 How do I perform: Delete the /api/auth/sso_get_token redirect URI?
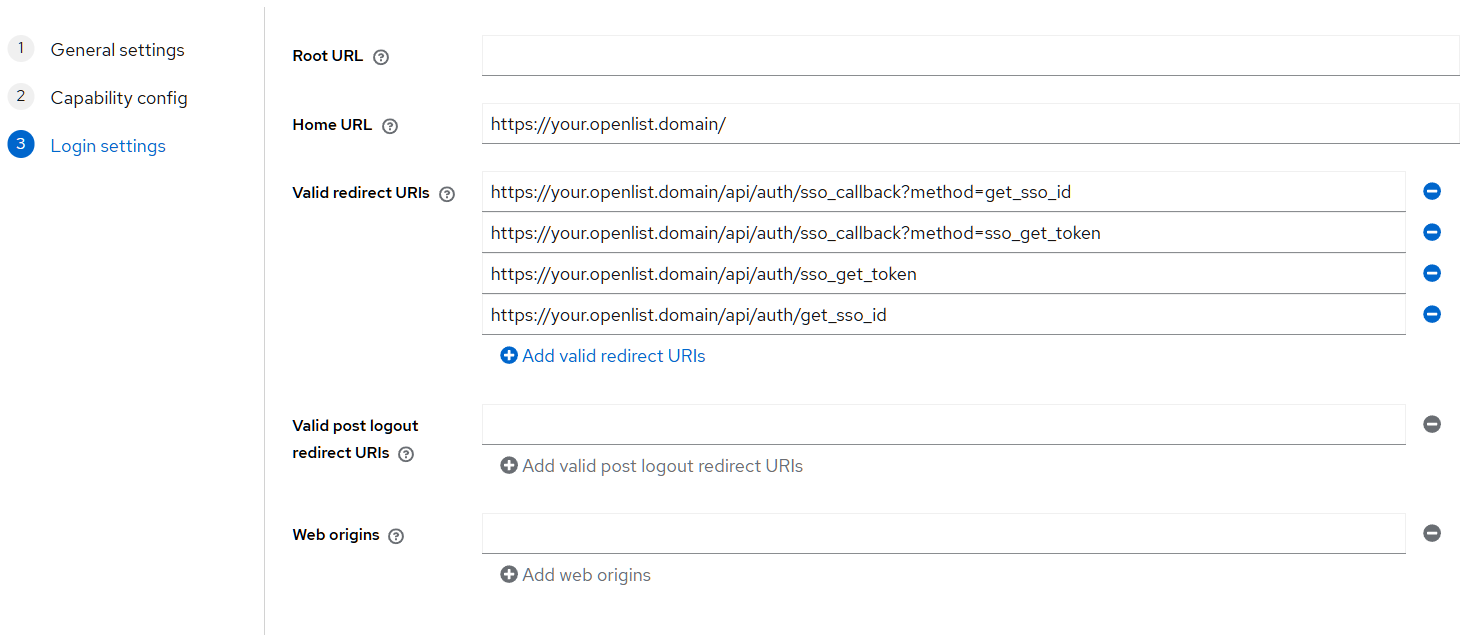[1432, 273]
